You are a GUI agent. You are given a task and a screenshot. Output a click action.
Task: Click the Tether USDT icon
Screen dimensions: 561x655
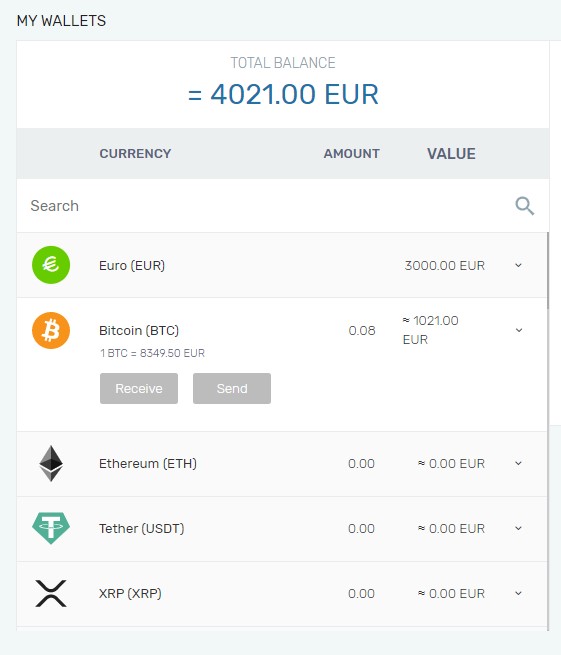point(51,528)
